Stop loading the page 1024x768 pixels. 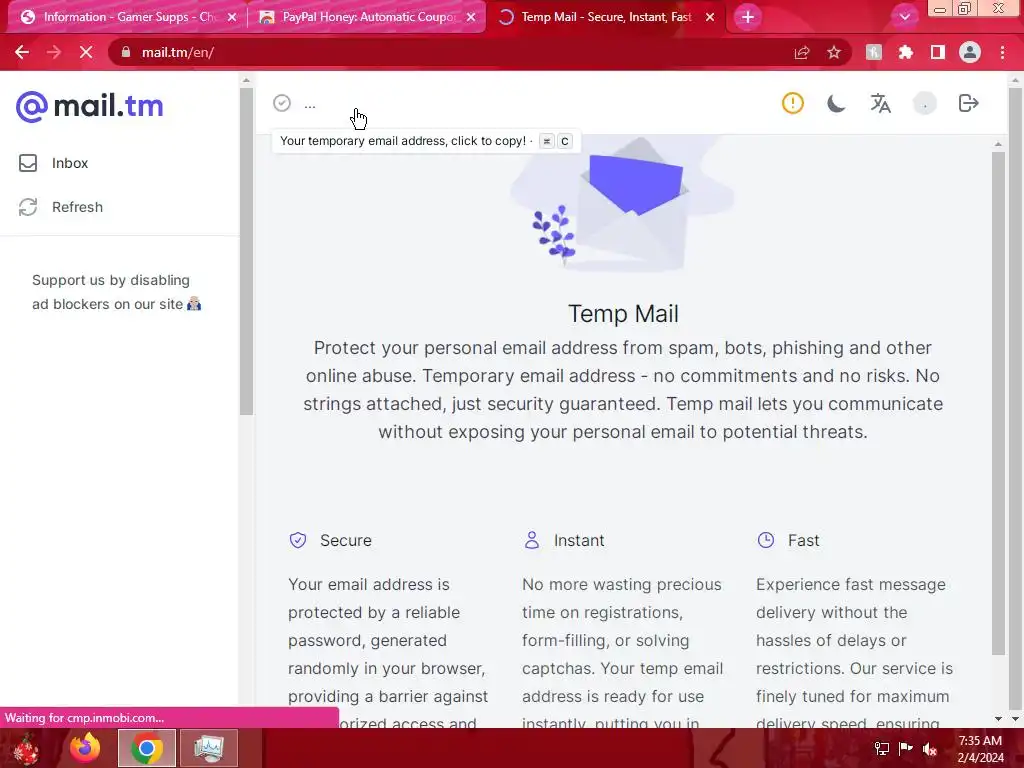click(86, 52)
